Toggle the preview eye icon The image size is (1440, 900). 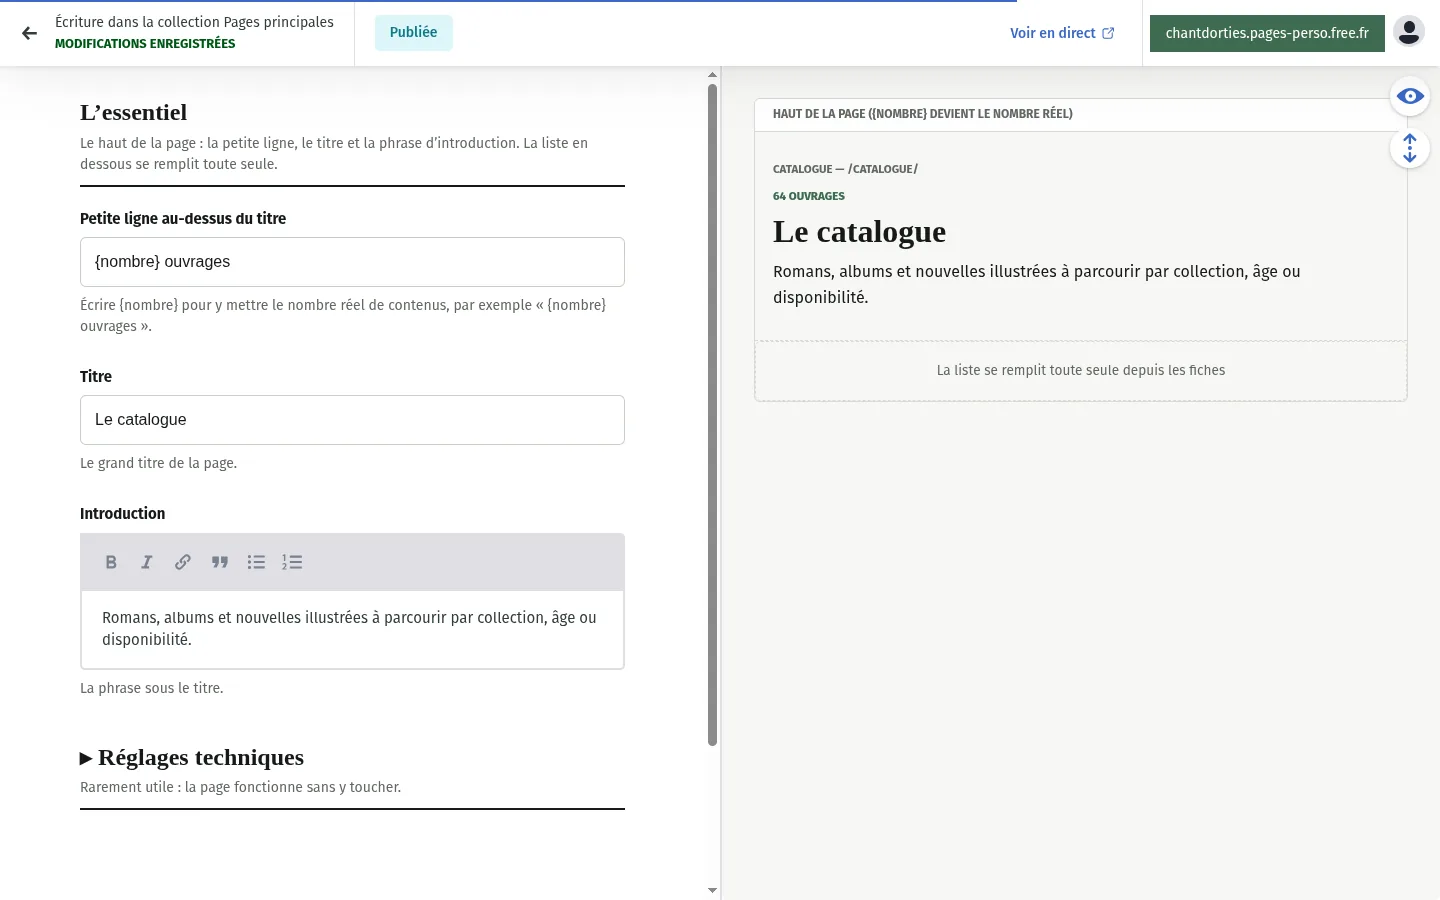pyautogui.click(x=1410, y=96)
